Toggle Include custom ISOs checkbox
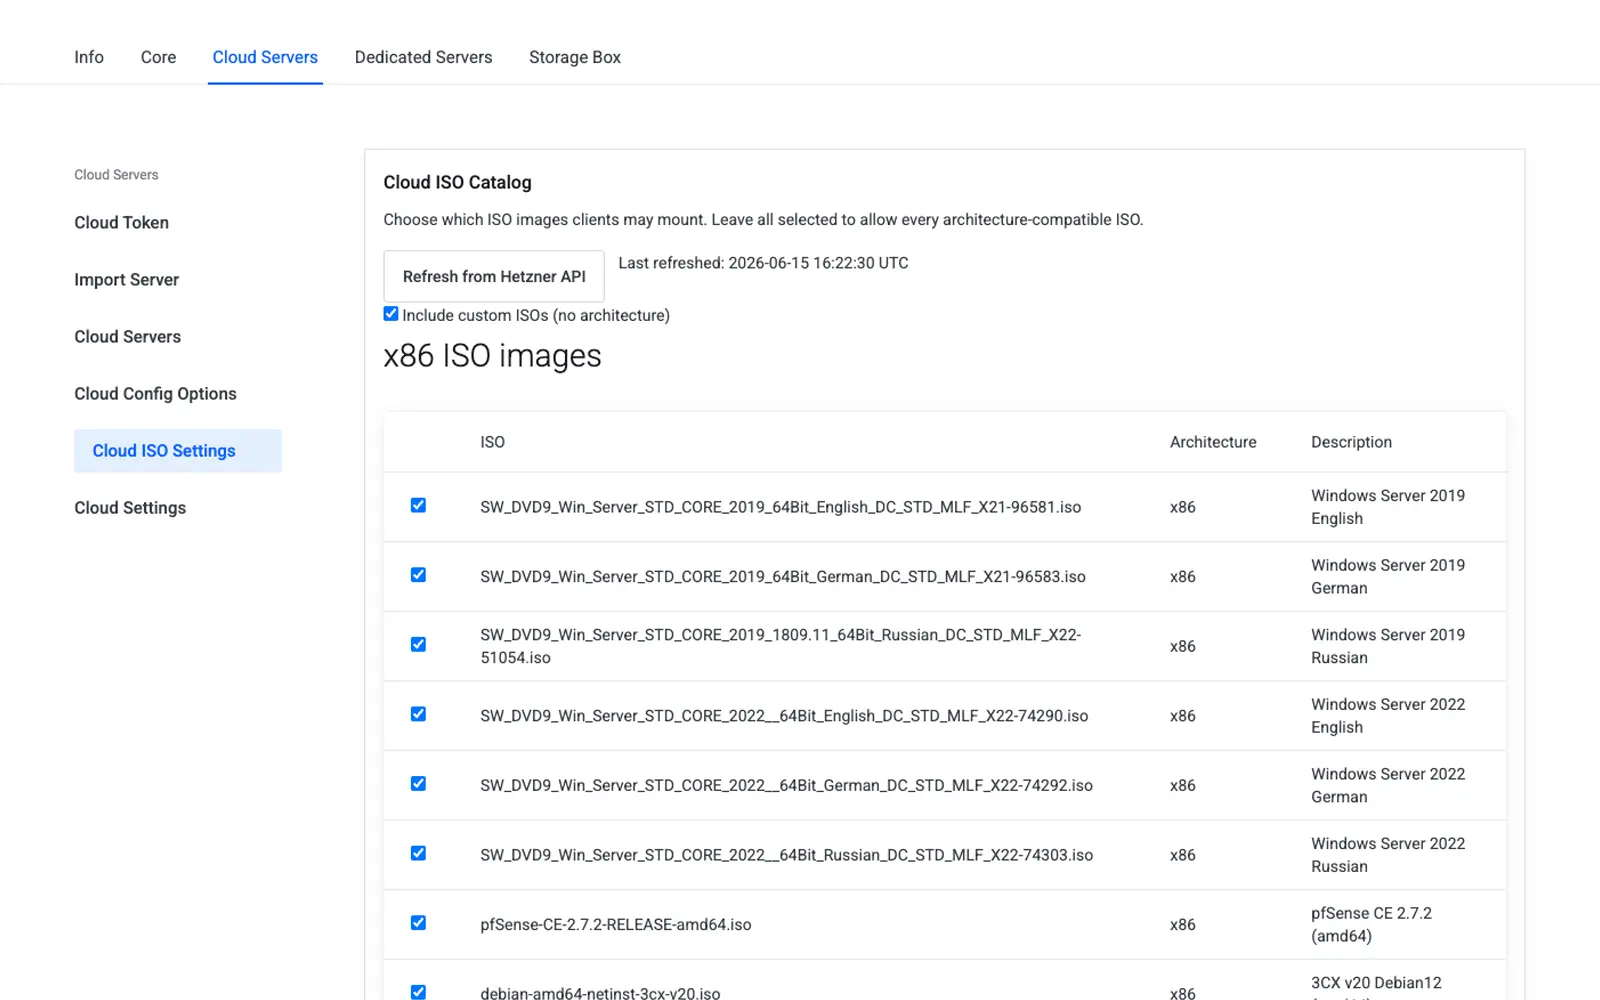The width and height of the screenshot is (1600, 1000). point(391,314)
